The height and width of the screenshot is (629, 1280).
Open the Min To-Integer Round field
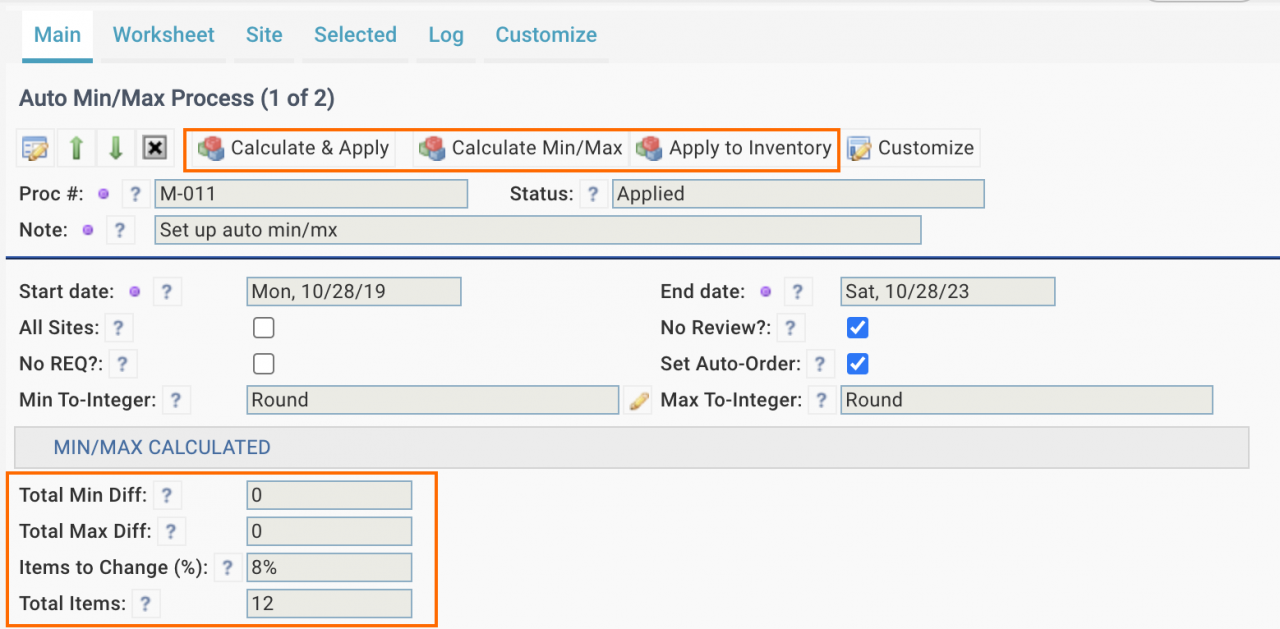[432, 400]
